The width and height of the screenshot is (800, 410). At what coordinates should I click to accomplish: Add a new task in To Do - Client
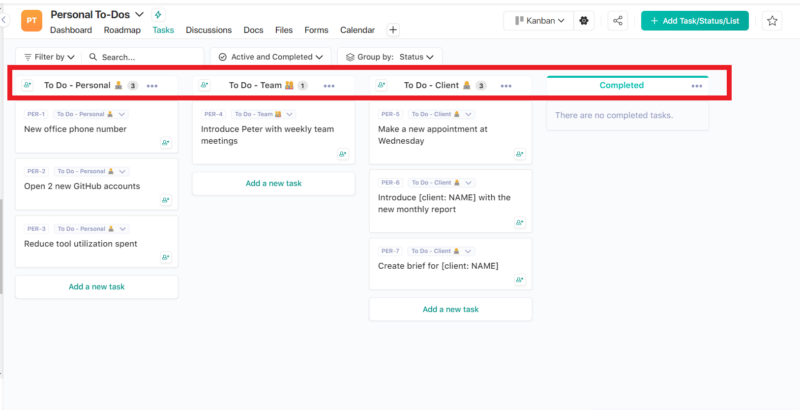451,309
